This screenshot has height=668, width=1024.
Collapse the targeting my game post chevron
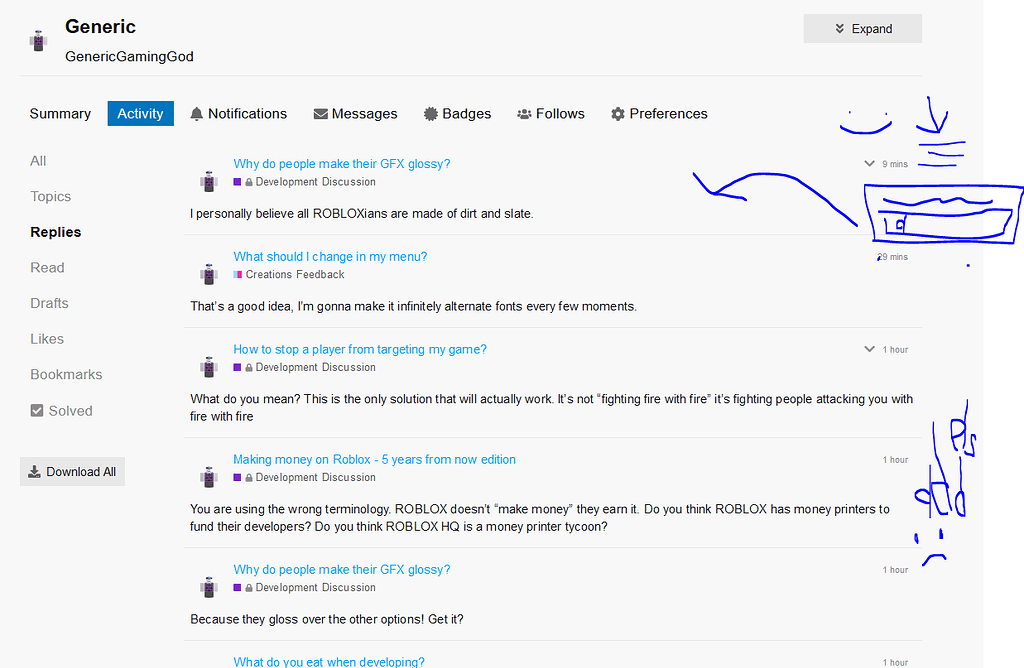(x=869, y=349)
